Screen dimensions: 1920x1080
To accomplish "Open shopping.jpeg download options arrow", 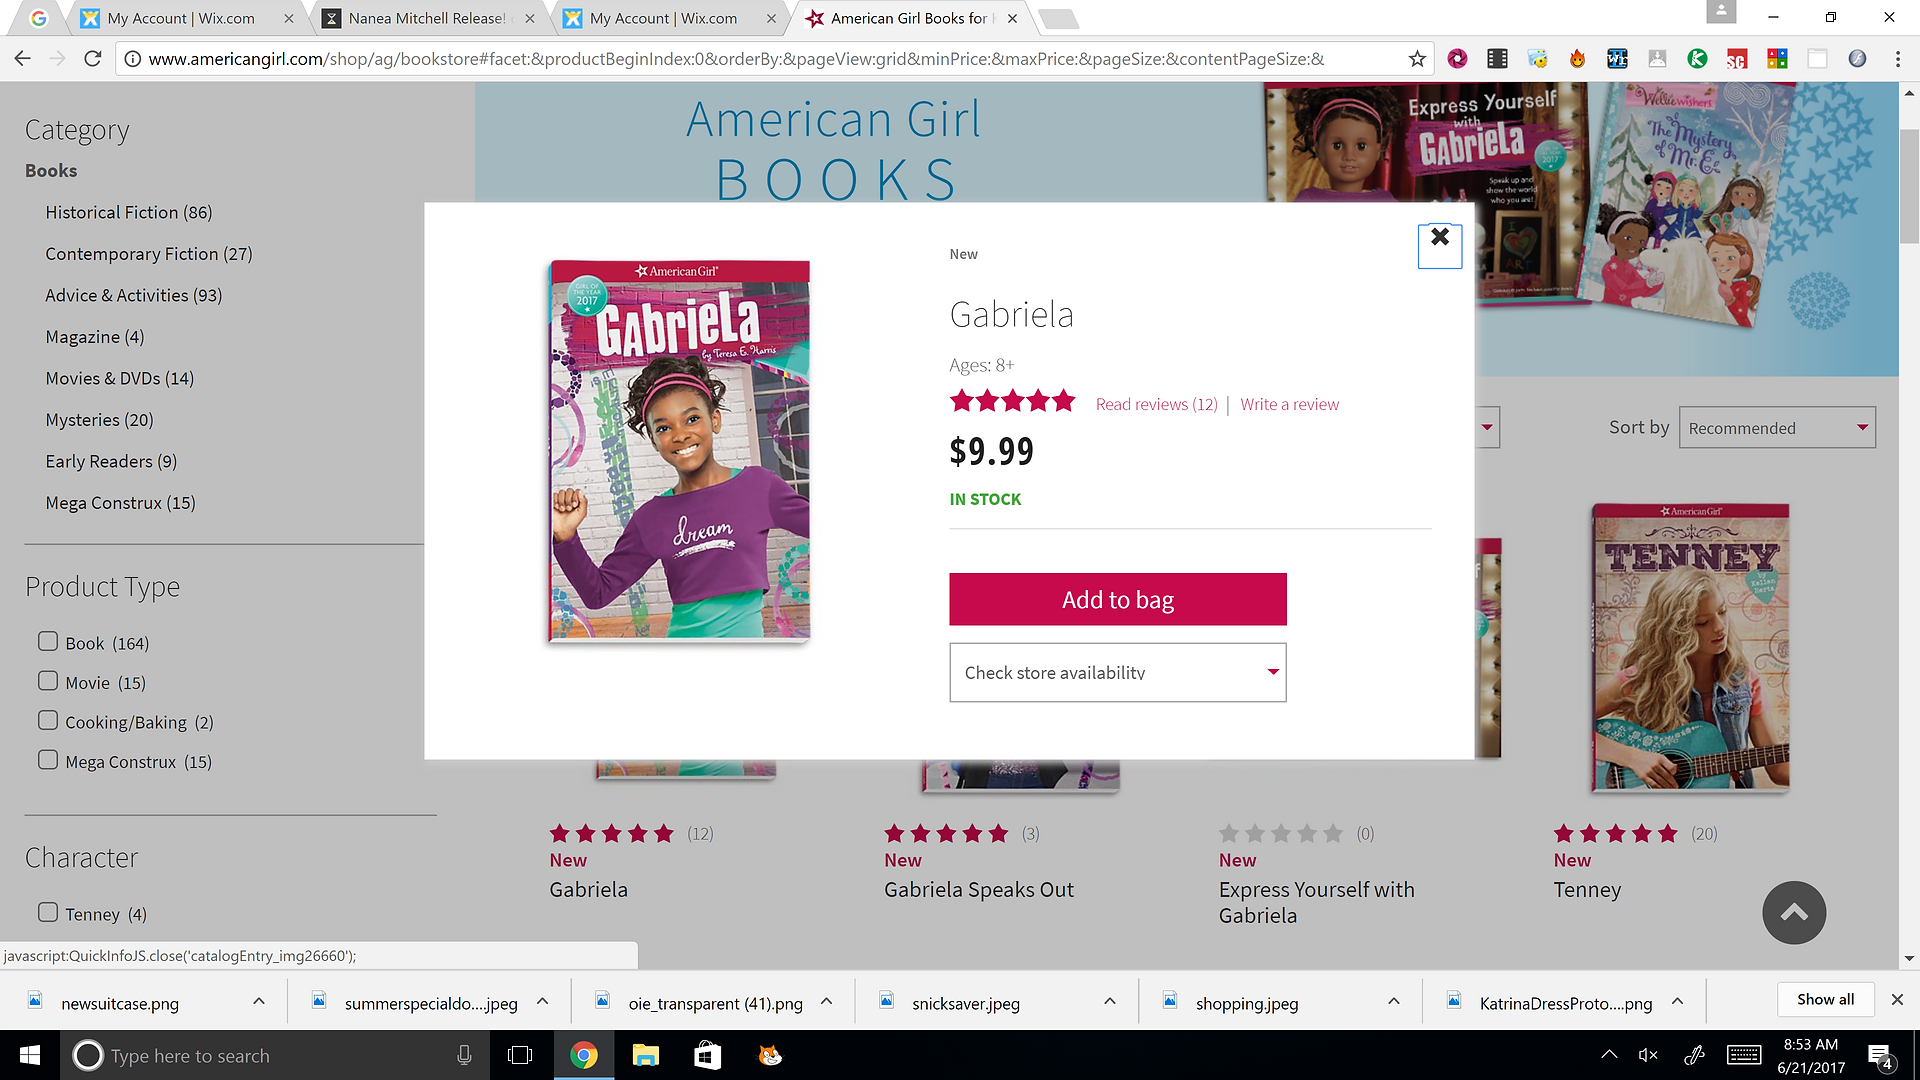I will (1394, 1001).
